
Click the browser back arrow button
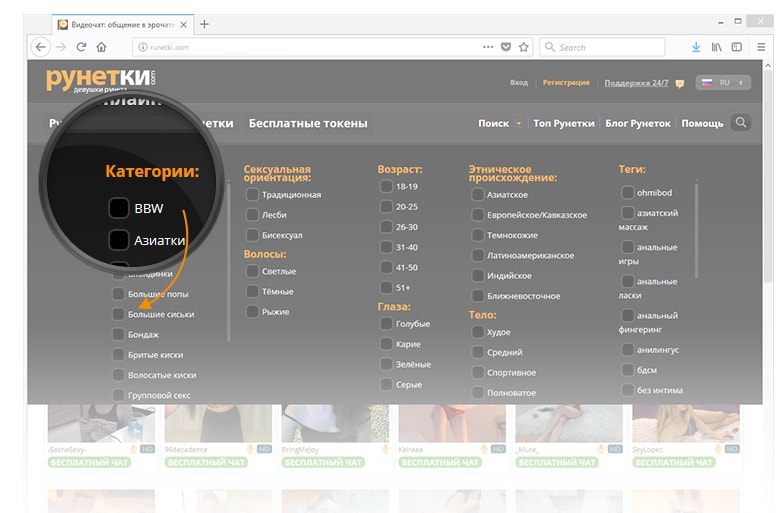[x=41, y=47]
